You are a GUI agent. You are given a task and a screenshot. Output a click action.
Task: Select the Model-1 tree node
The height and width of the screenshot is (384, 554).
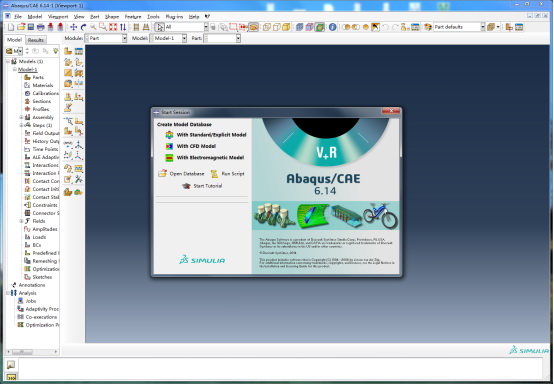point(28,69)
